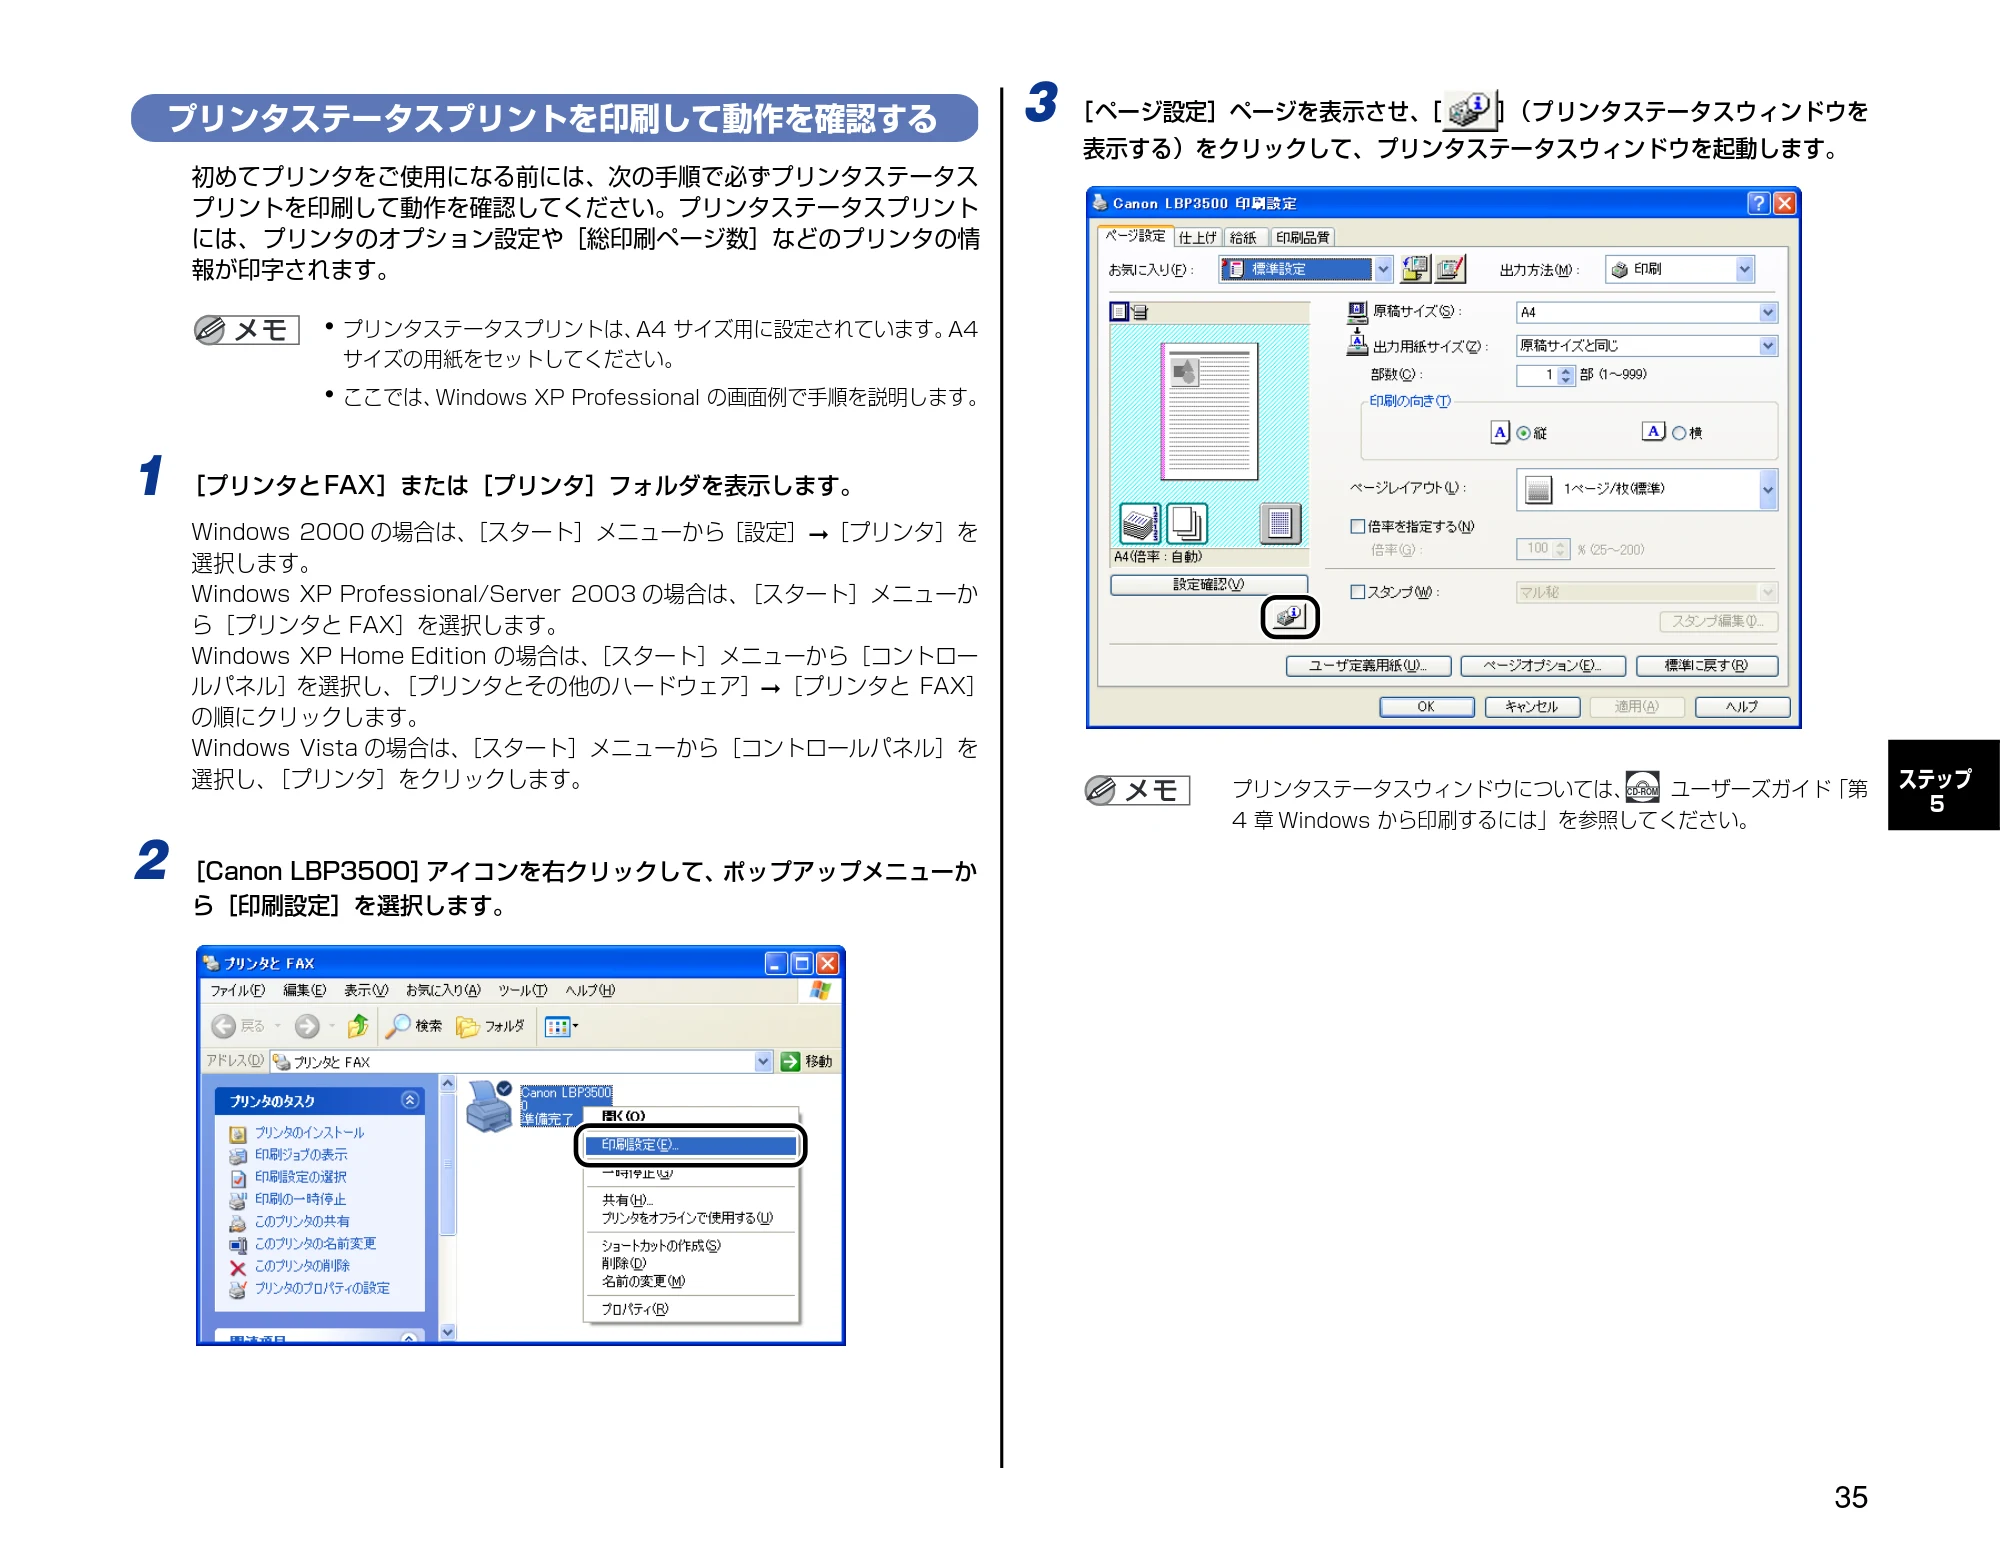Screen dimensions: 2000x1556
Task: Switch to the 仕上げ tab
Action: [x=1197, y=238]
